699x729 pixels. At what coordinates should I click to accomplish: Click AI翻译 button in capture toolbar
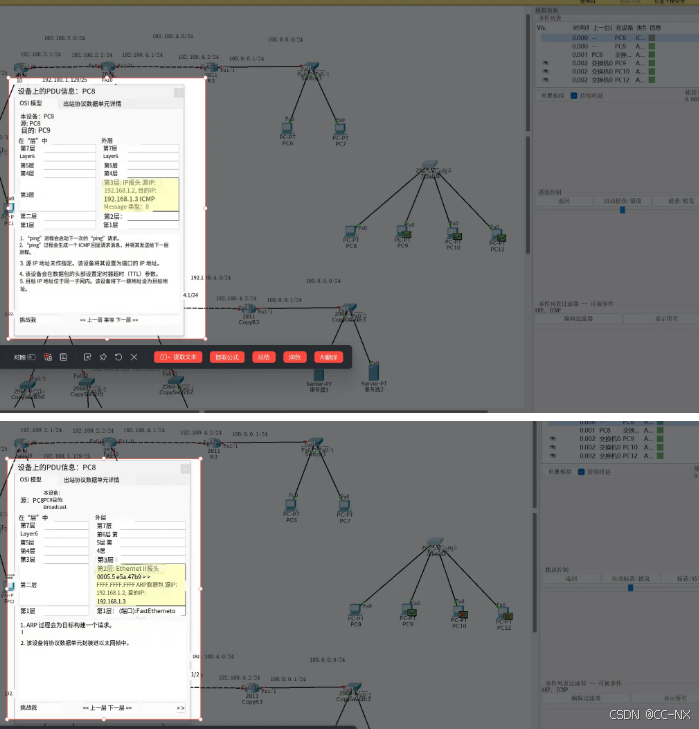[328, 357]
